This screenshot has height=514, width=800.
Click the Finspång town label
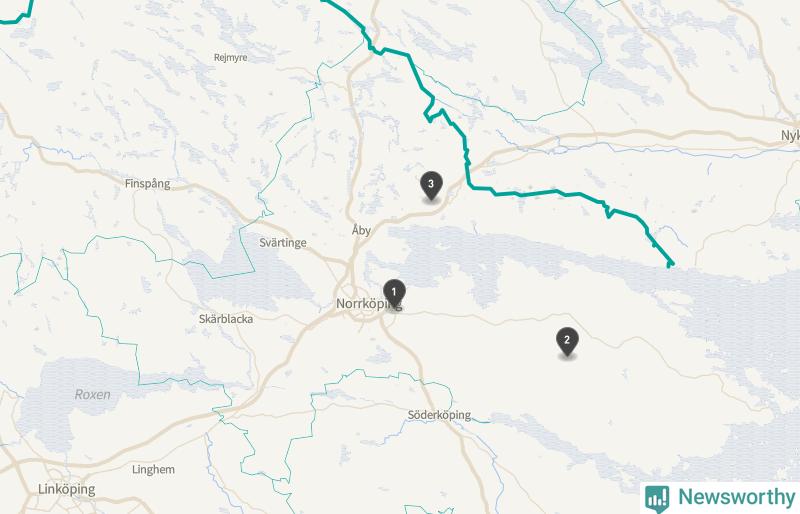pos(147,184)
